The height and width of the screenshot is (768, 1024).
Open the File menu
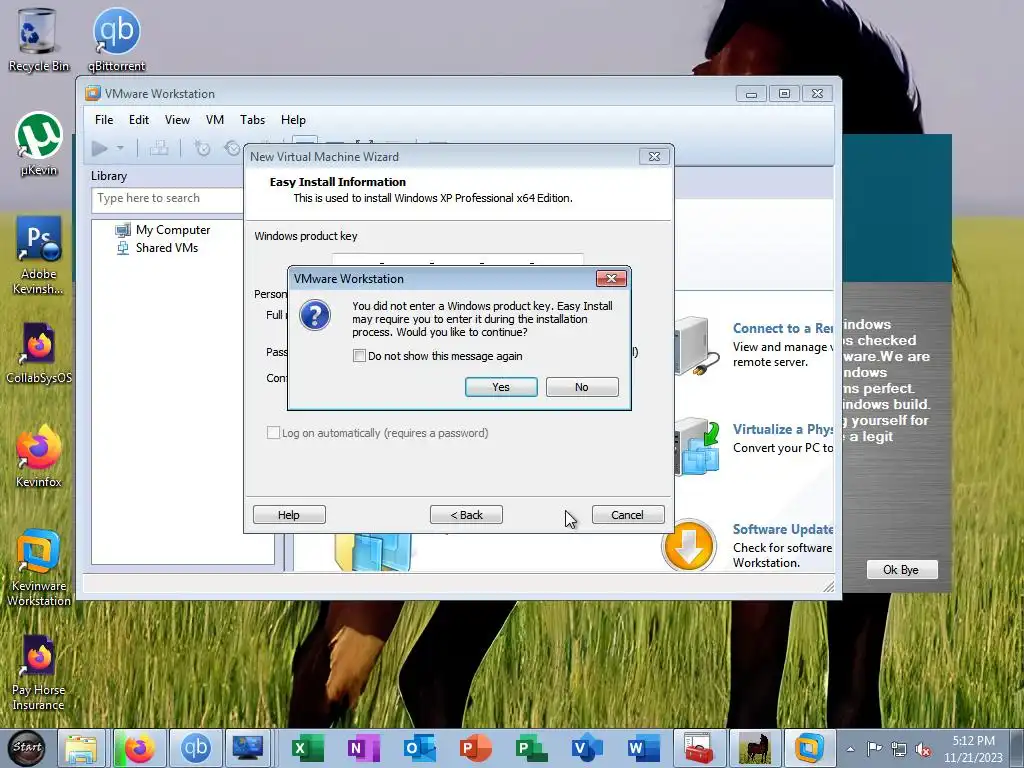(104, 120)
